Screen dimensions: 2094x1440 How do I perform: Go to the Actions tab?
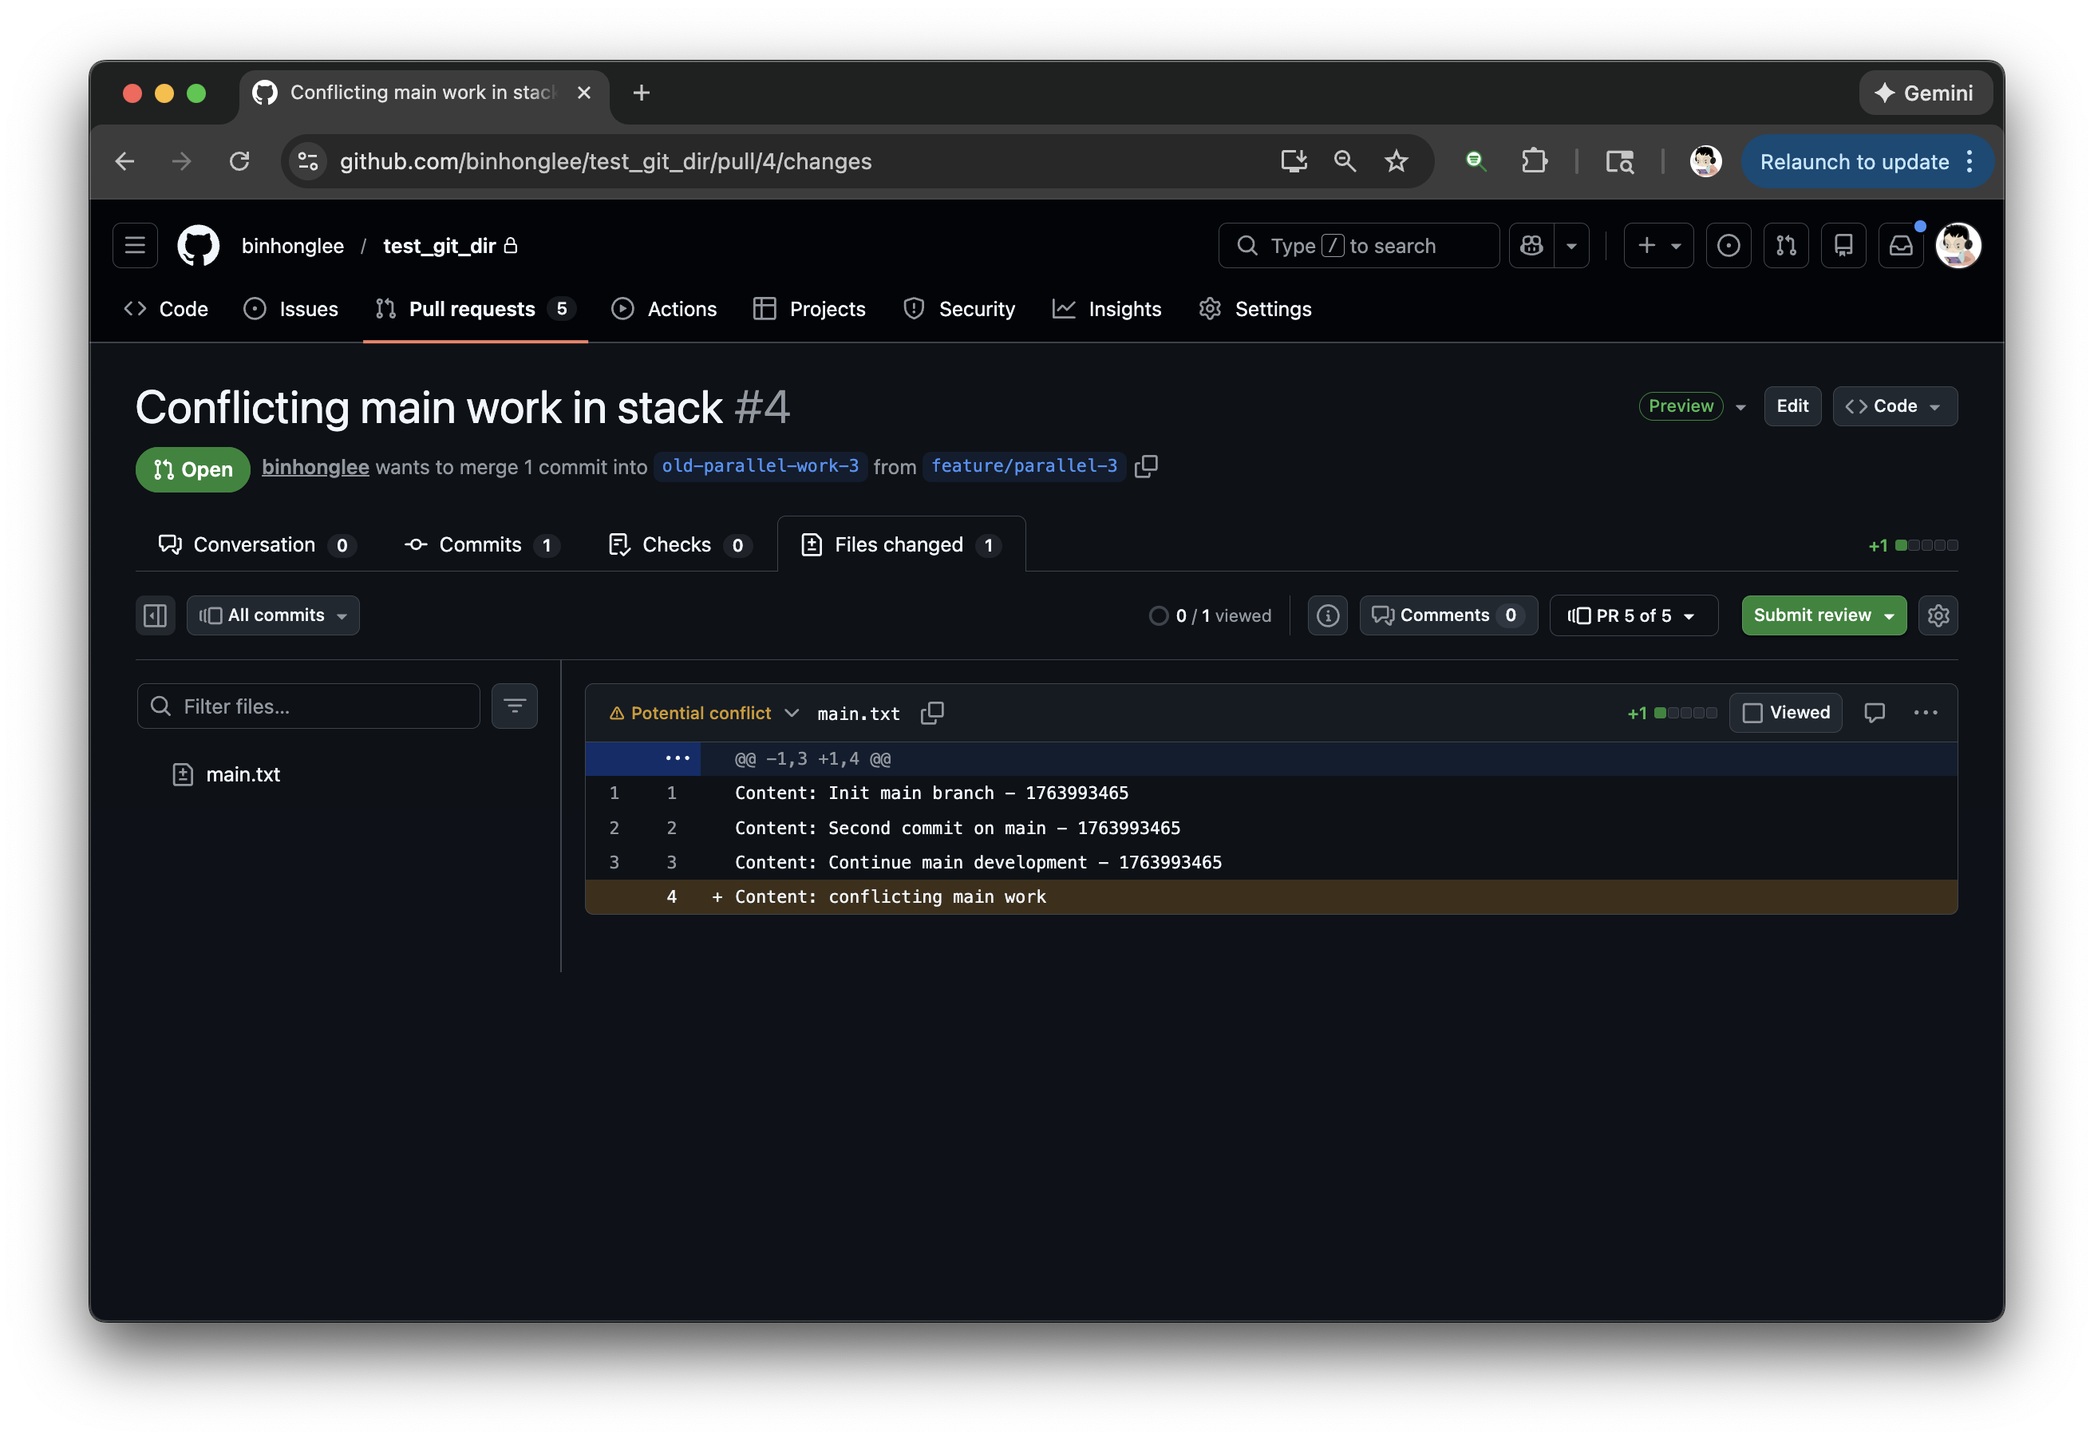tap(664, 308)
